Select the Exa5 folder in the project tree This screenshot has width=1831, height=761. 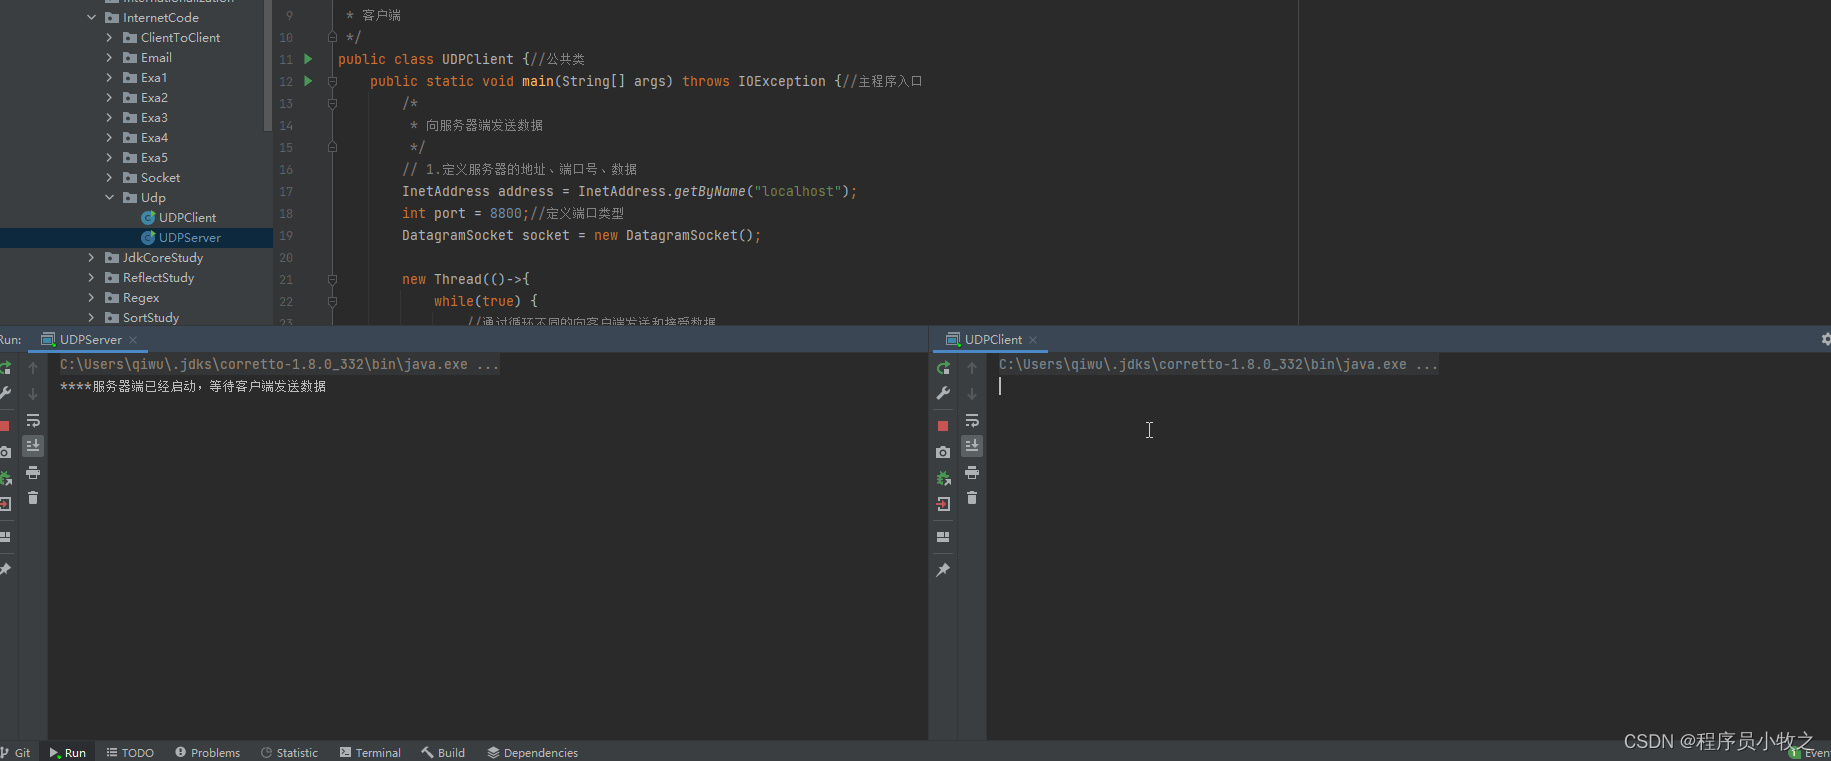point(154,157)
